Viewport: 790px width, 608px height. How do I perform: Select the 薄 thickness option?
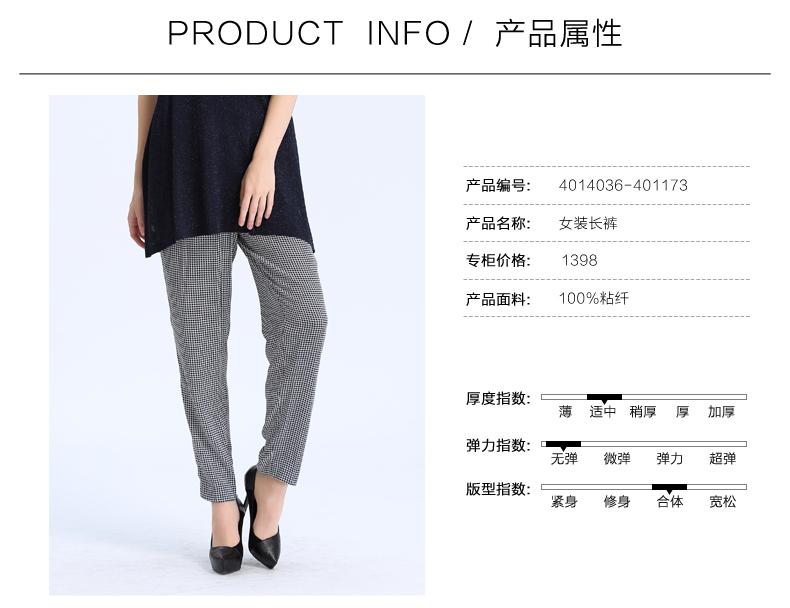565,412
